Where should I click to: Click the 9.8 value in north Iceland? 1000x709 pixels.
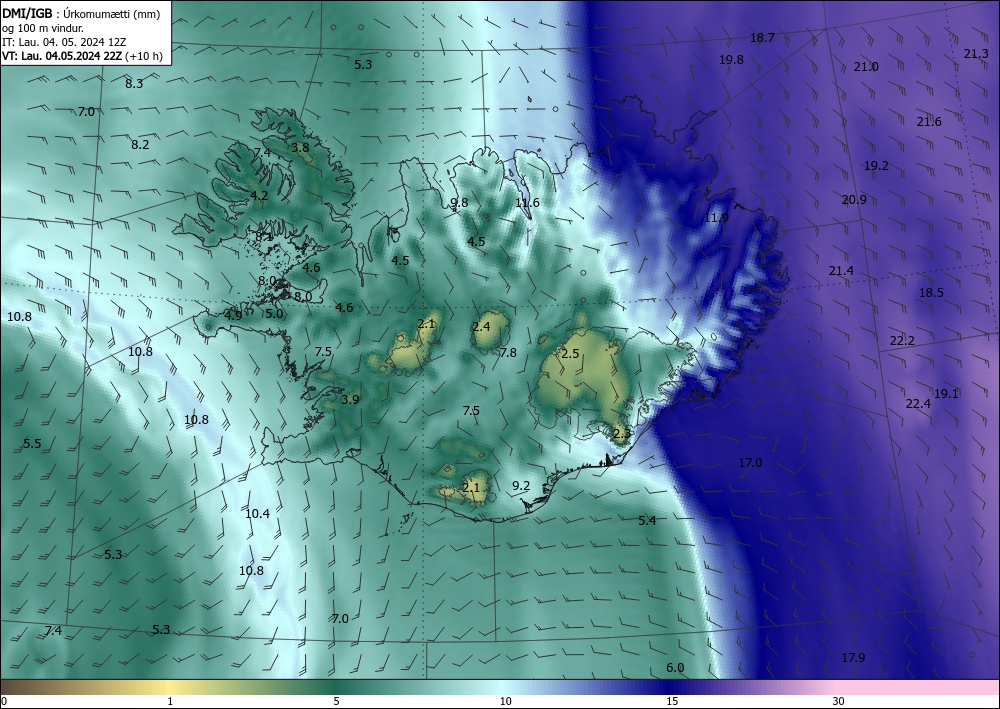pos(459,203)
